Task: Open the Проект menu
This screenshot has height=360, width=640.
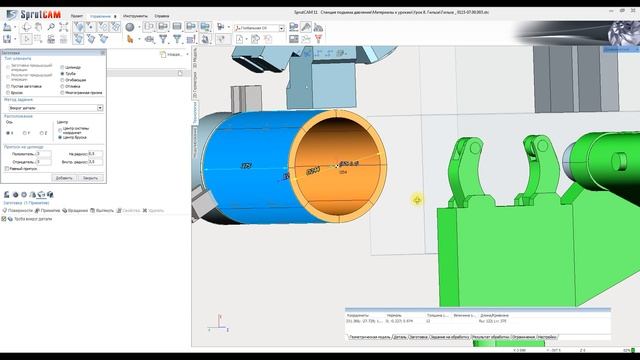Action: pos(77,16)
